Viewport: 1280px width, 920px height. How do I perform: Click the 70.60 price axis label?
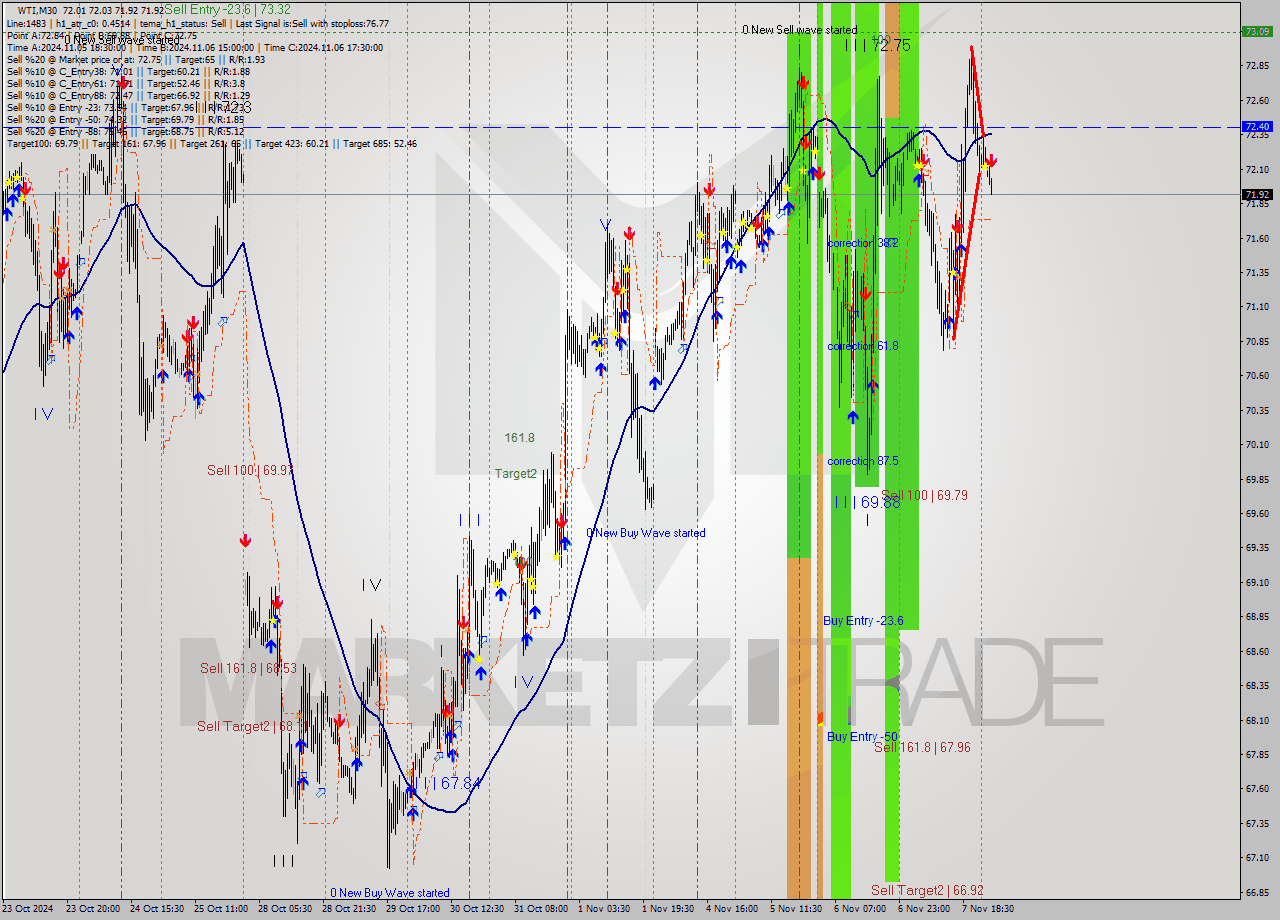[x=1257, y=376]
